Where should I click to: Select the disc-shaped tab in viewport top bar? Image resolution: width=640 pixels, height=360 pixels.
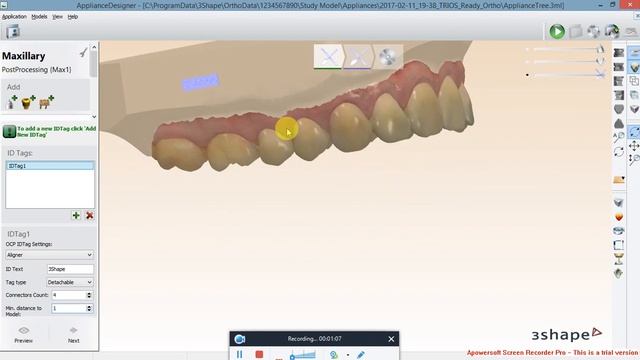387,56
